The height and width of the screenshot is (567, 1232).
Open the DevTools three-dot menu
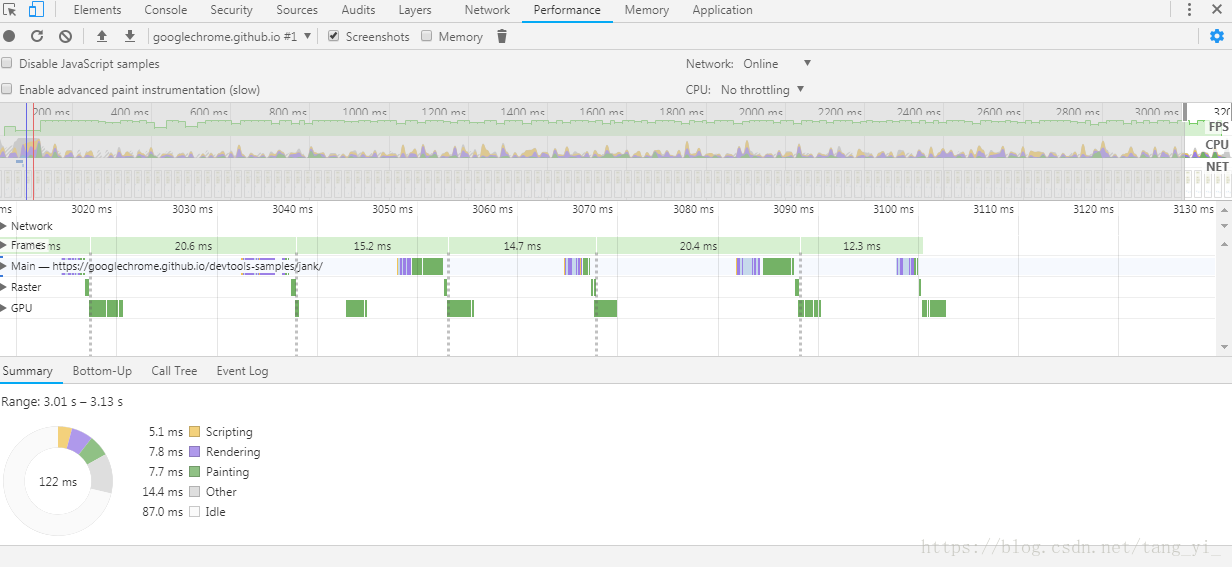coord(1189,10)
